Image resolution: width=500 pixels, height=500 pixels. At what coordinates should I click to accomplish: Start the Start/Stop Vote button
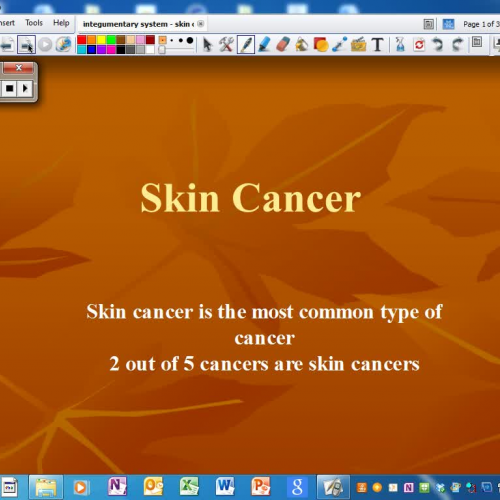45,44
